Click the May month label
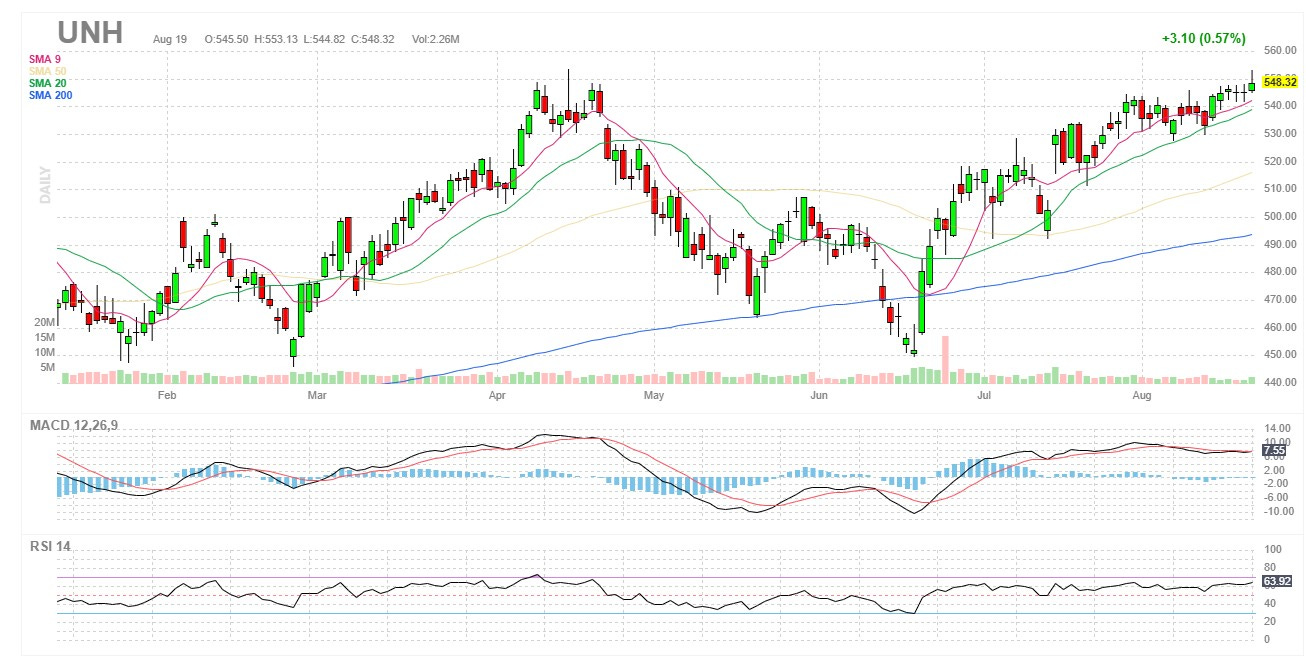 coord(654,397)
